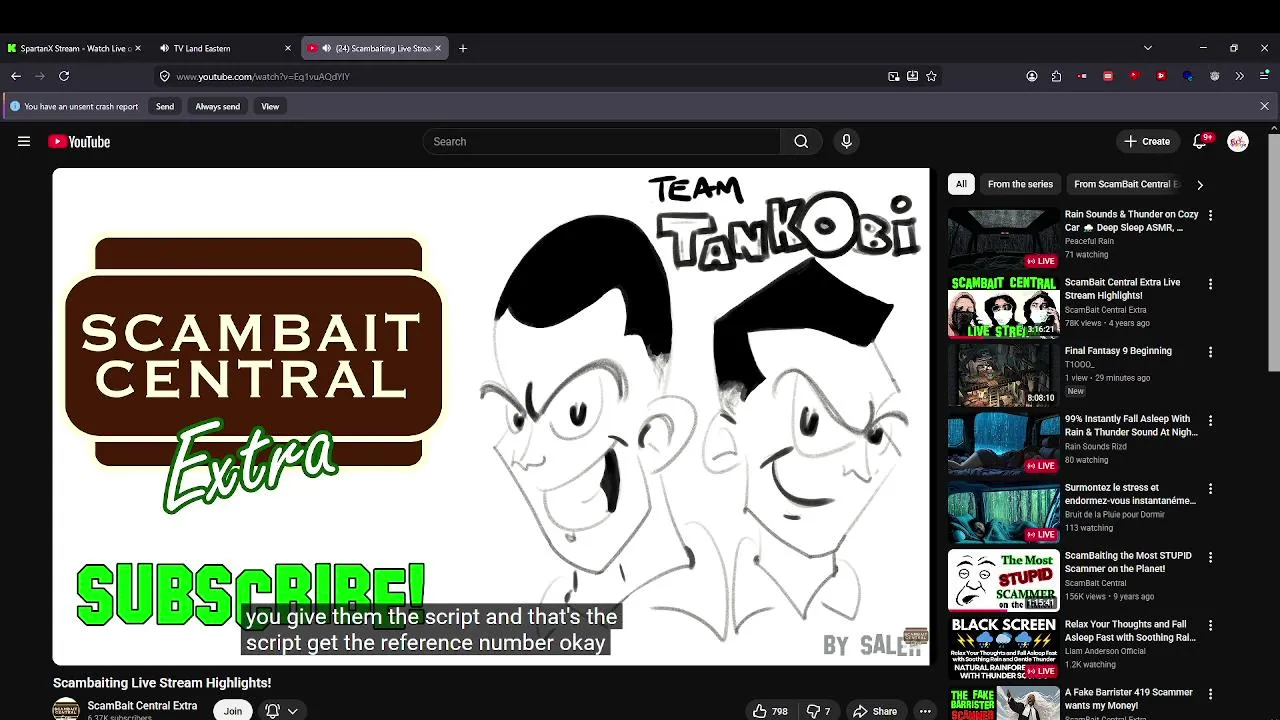Image resolution: width=1280 pixels, height=720 pixels.
Task: Click the Create button
Action: coord(1146,142)
